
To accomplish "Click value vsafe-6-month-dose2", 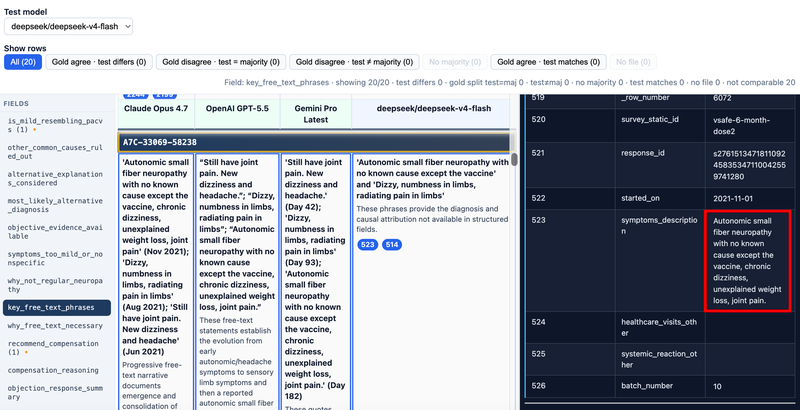I will (x=741, y=125).
